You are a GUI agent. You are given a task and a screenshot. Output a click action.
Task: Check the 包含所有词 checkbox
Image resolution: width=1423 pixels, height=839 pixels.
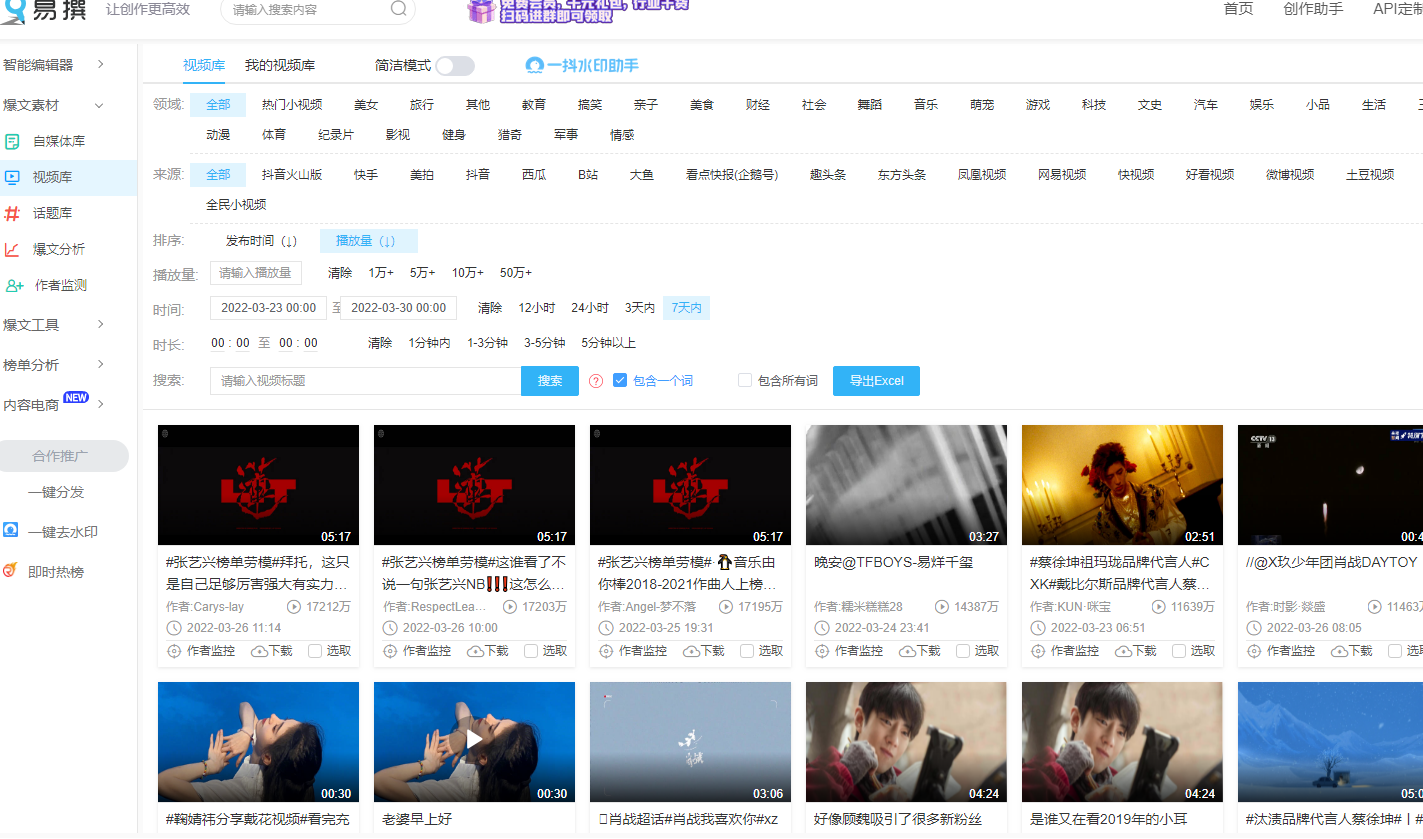coord(745,380)
